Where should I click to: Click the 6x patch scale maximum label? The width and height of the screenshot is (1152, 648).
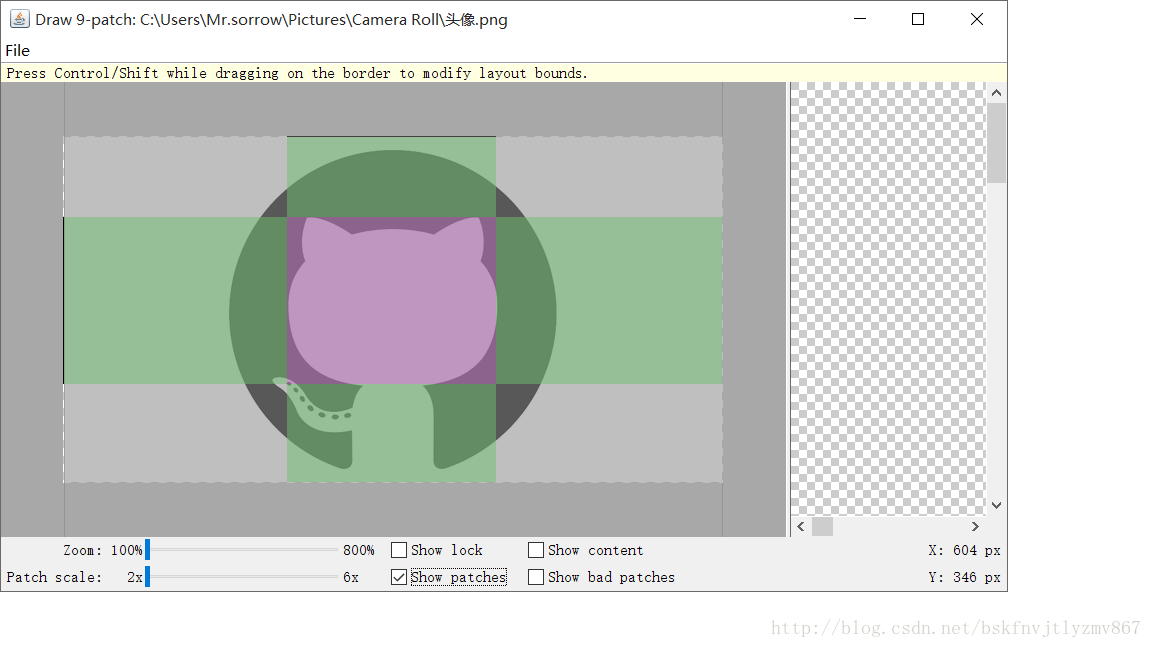click(x=351, y=577)
